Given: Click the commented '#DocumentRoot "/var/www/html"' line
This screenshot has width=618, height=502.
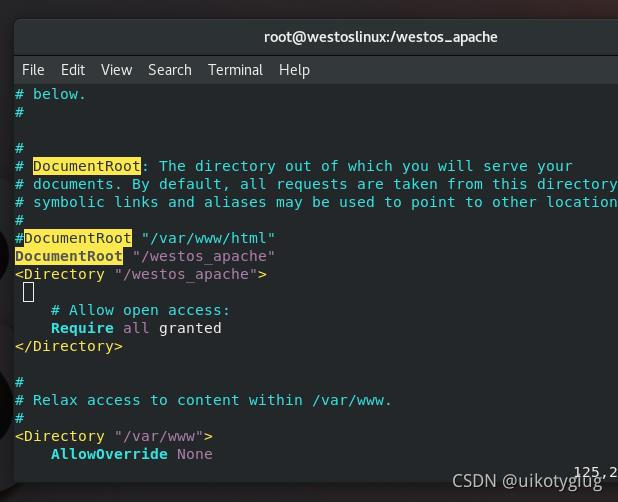Looking at the screenshot, I should [145, 238].
